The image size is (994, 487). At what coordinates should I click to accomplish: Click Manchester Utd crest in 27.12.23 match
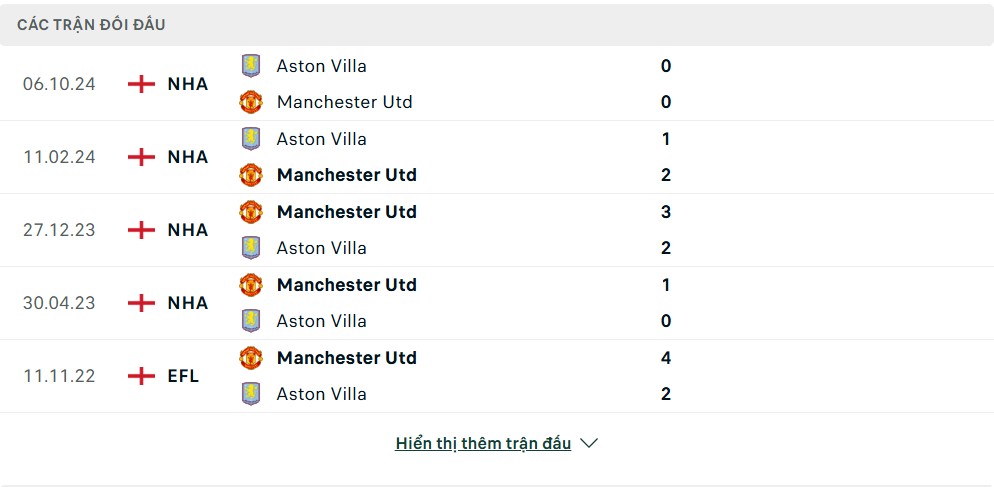[x=251, y=212]
